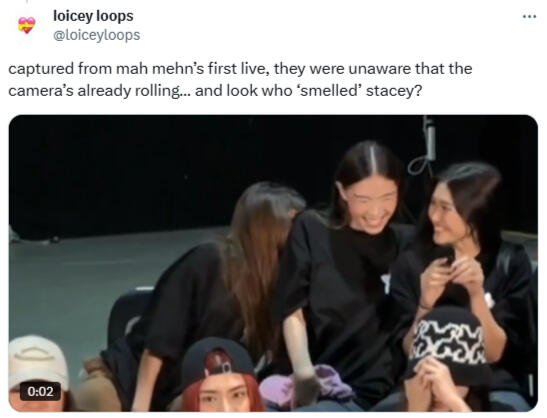This screenshot has height=418, width=547.
Task: Click the beige cap in video corner
Action: pyautogui.click(x=38, y=358)
